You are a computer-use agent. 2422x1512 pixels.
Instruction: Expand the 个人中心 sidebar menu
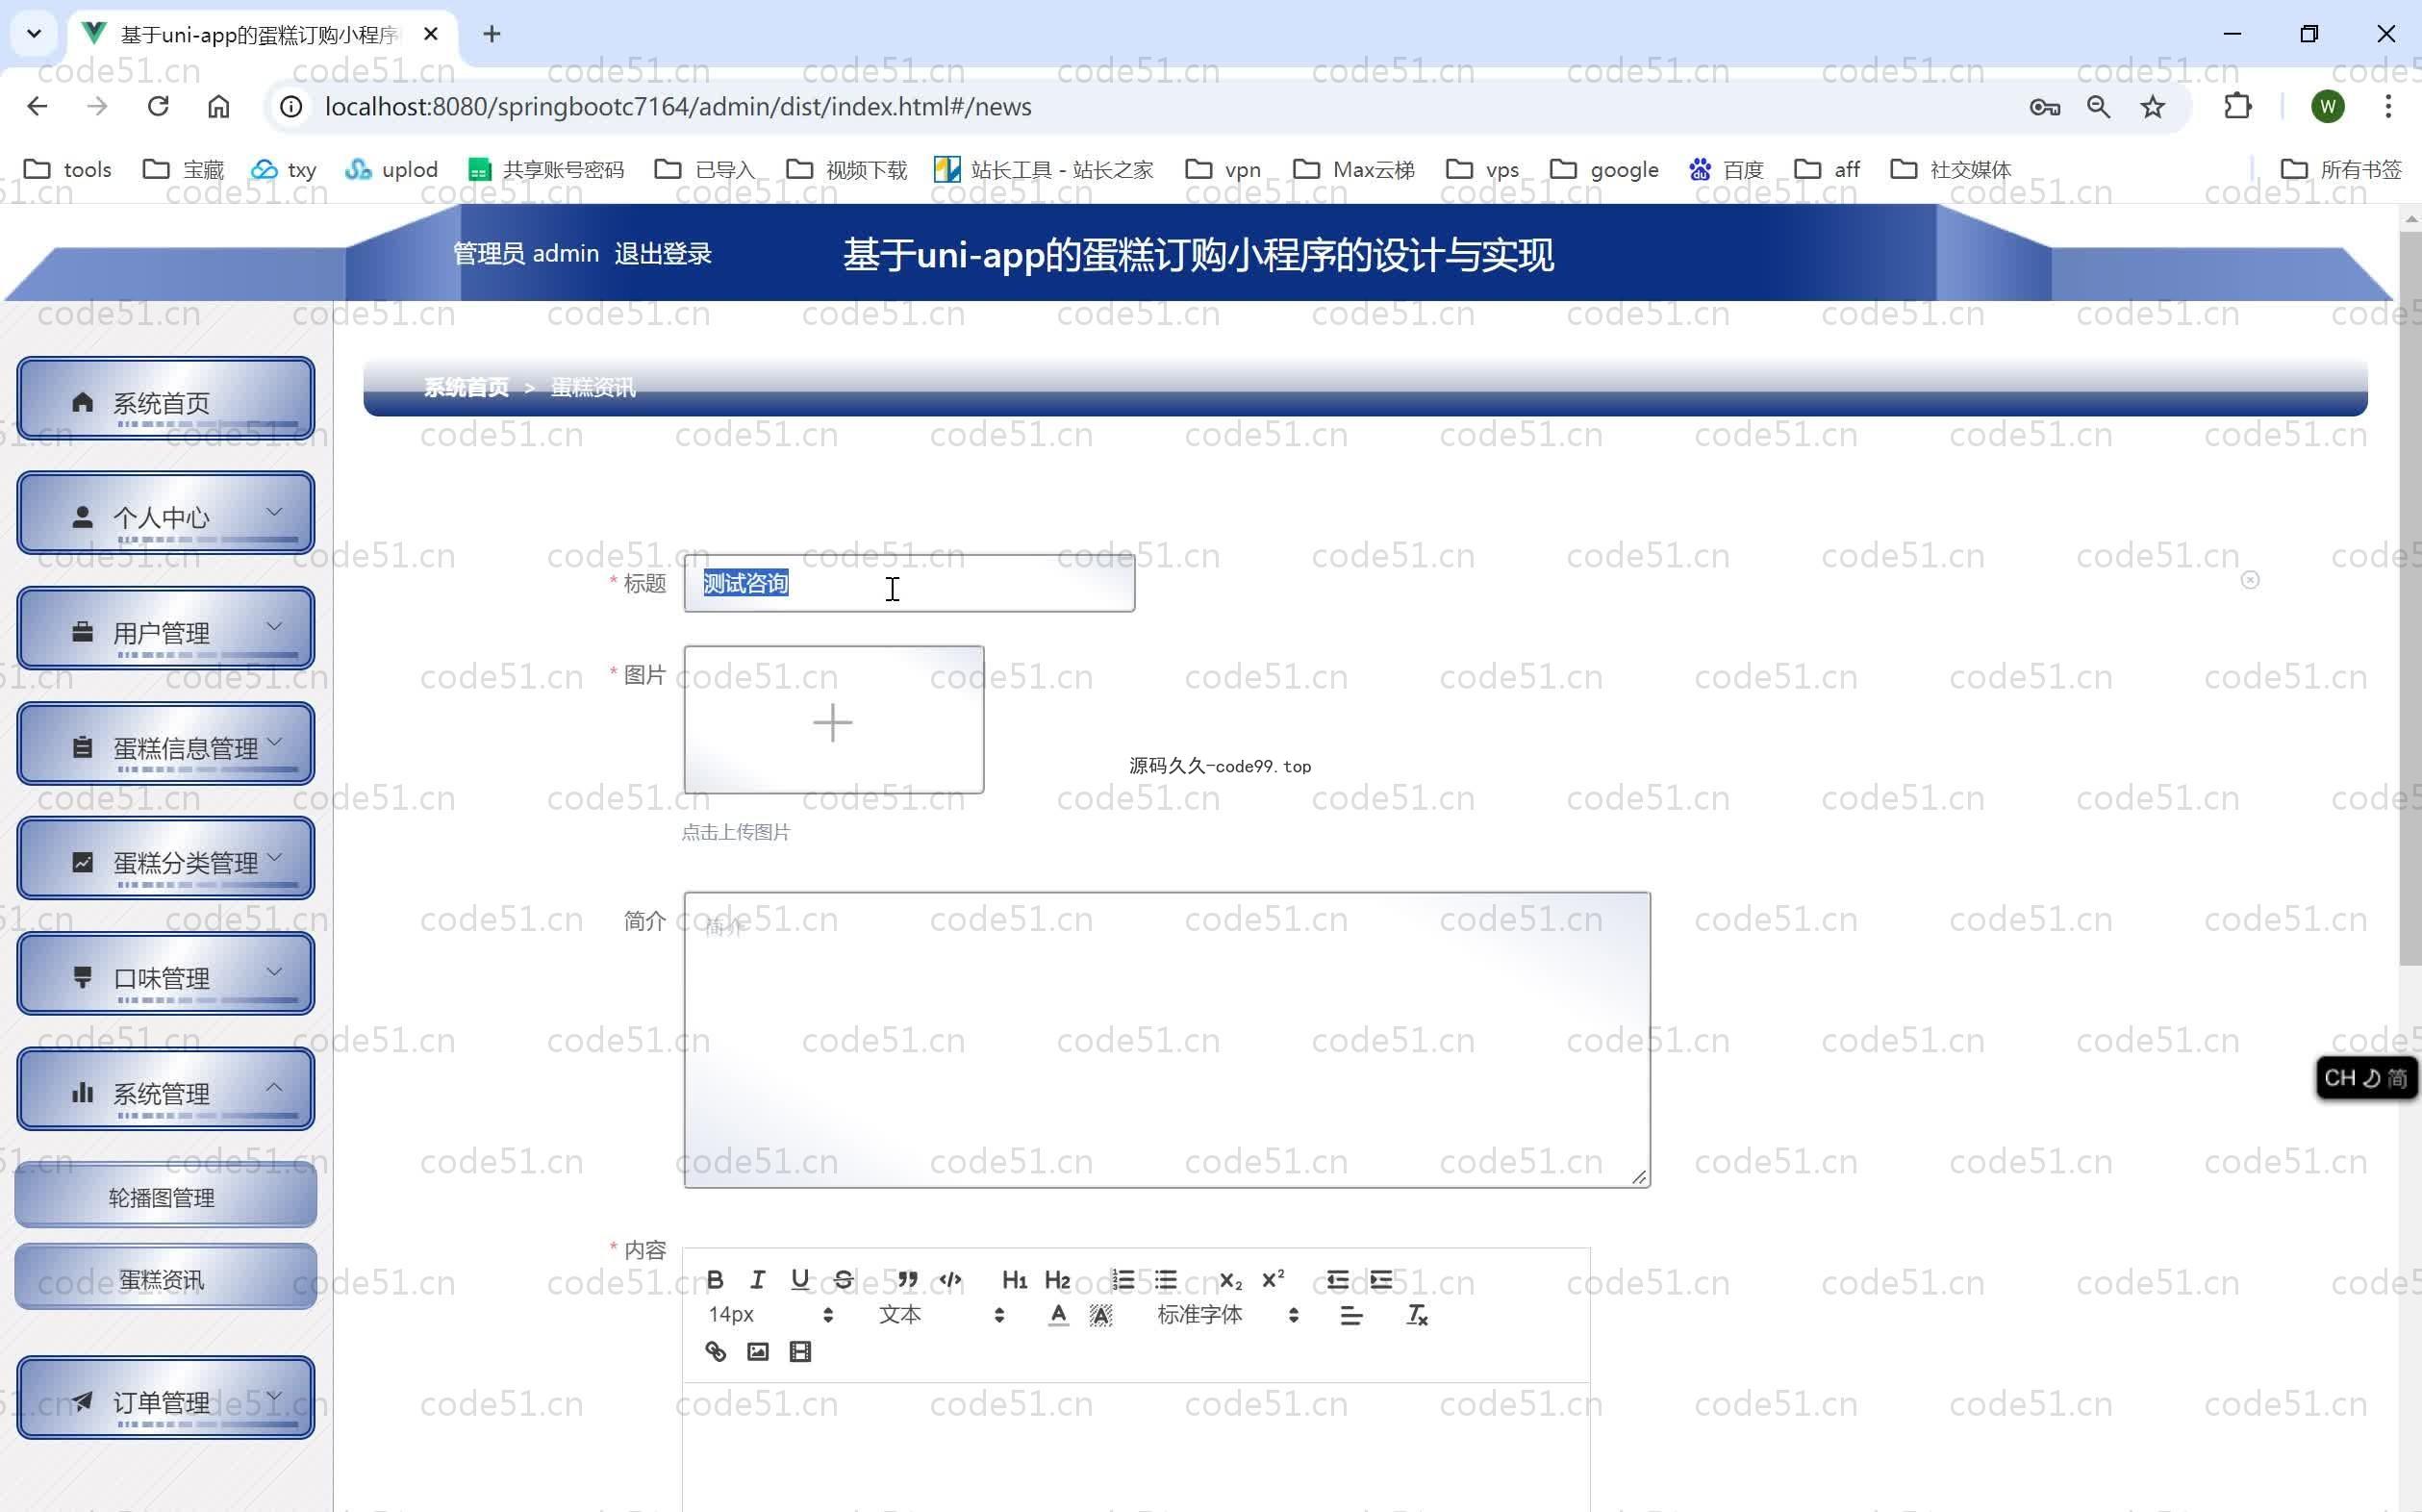tap(166, 513)
